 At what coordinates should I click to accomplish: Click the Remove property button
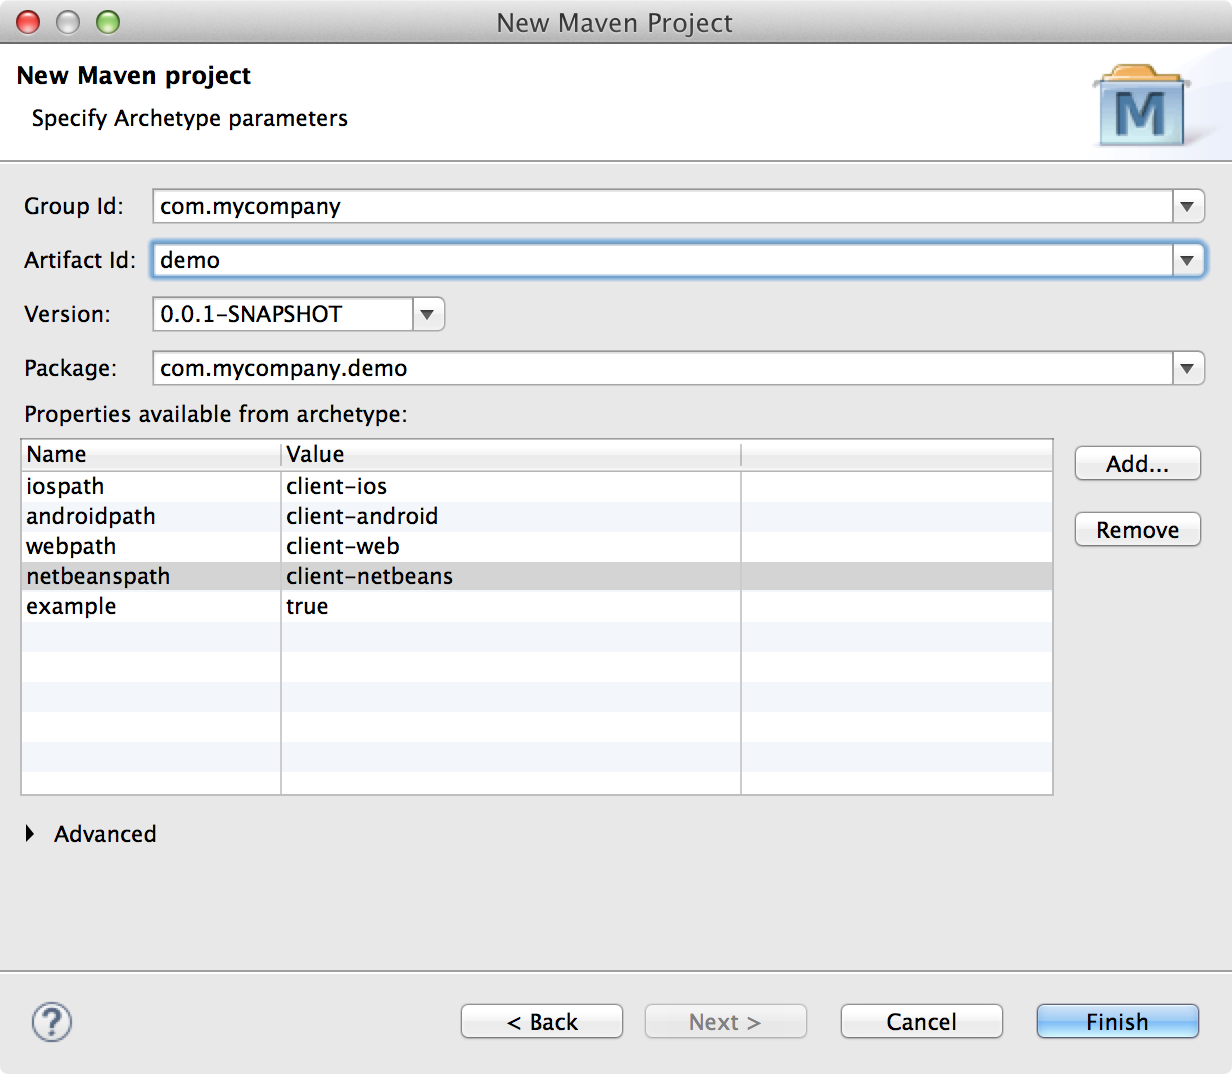click(x=1137, y=530)
